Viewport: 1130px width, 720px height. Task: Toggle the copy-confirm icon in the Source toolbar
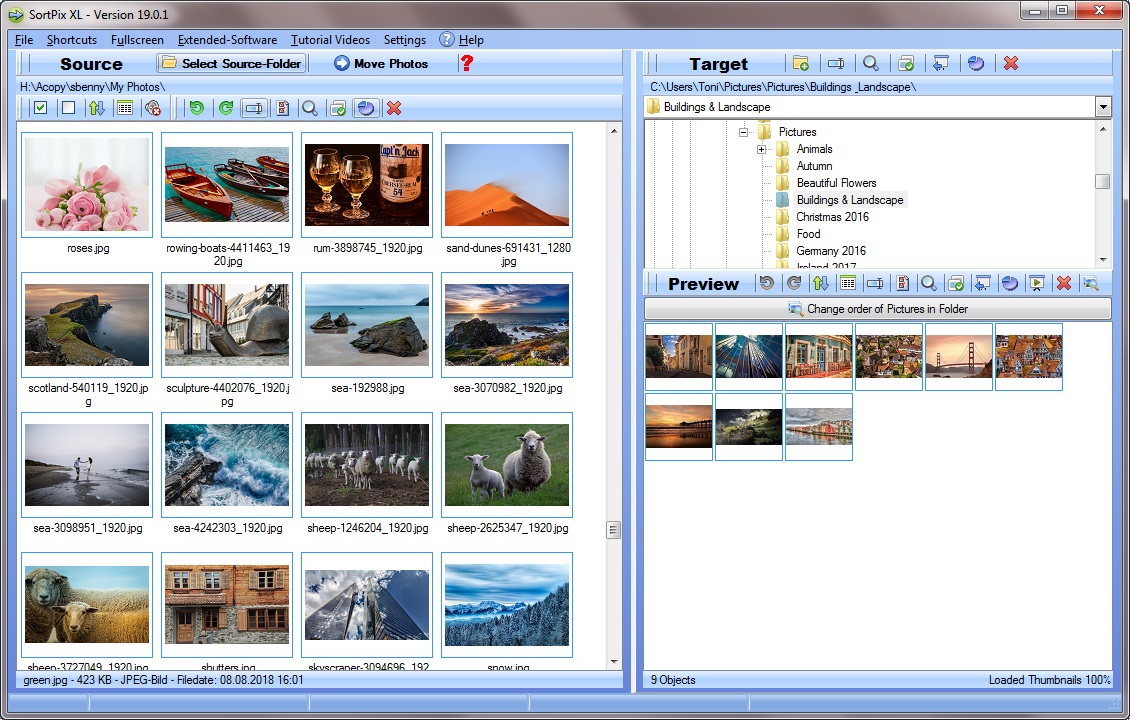click(x=337, y=107)
